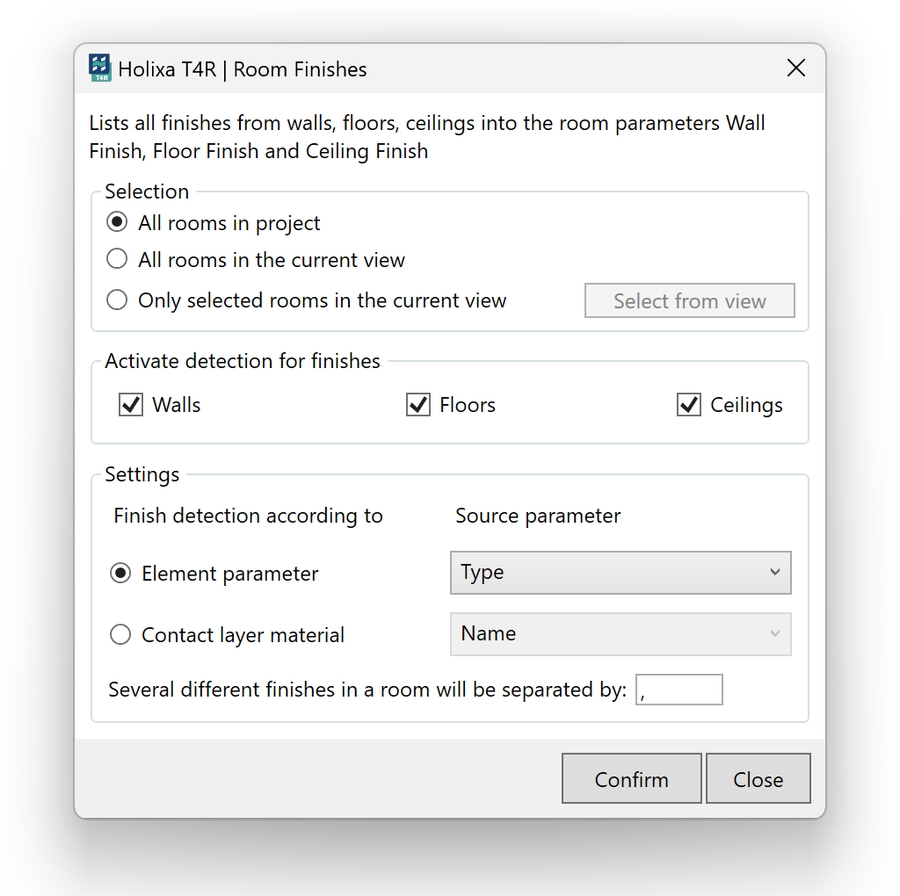900x896 pixels.
Task: Click the finishes separator text field
Action: click(x=679, y=690)
